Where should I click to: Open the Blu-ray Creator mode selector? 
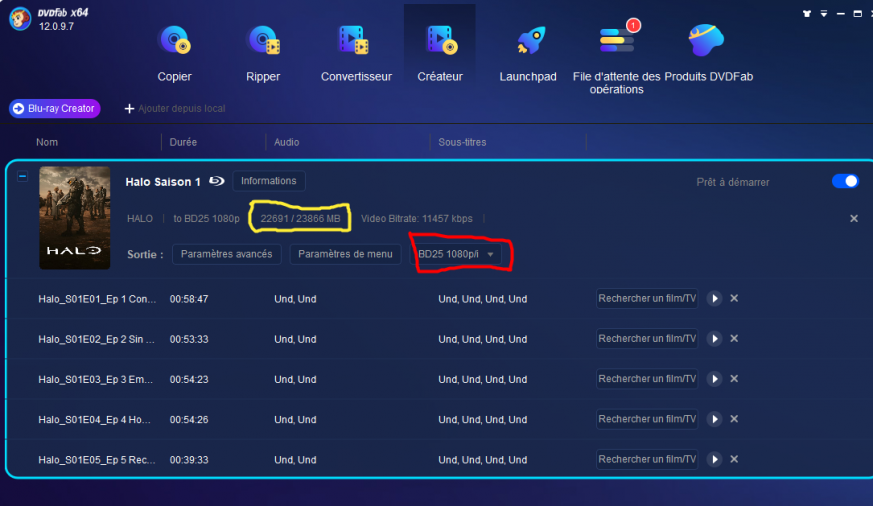click(55, 108)
